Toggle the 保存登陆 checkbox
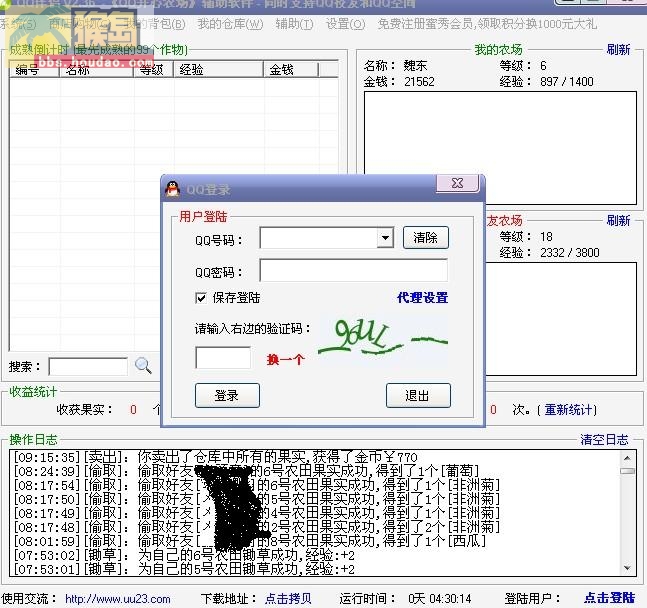647x608 pixels. pyautogui.click(x=201, y=298)
